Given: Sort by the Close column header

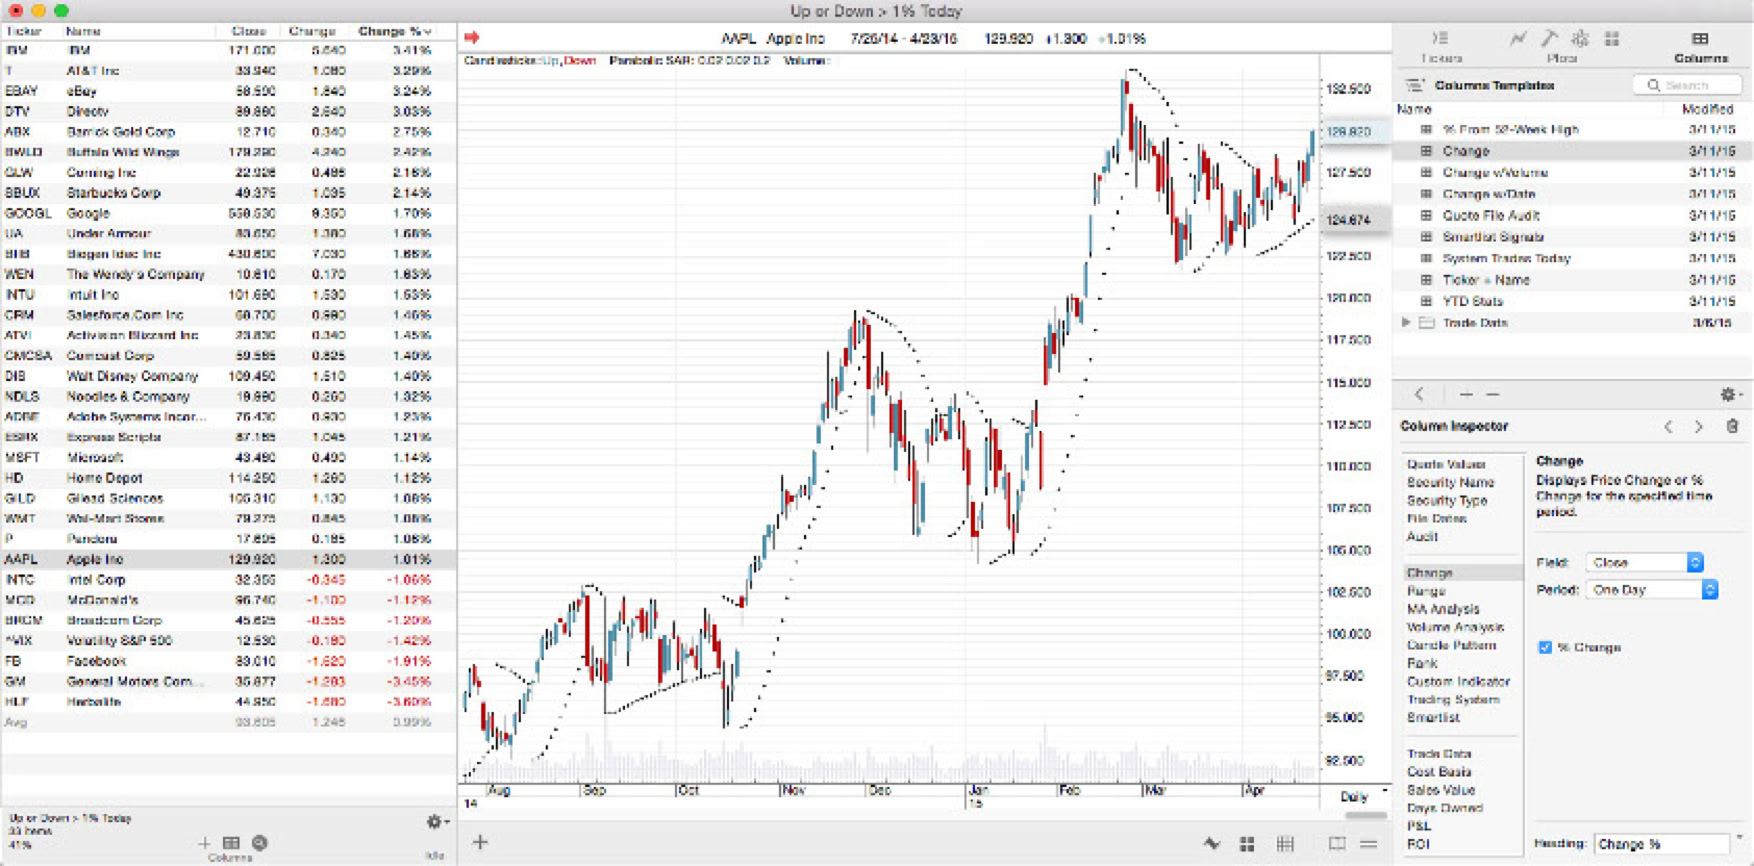Looking at the screenshot, I should pyautogui.click(x=248, y=31).
